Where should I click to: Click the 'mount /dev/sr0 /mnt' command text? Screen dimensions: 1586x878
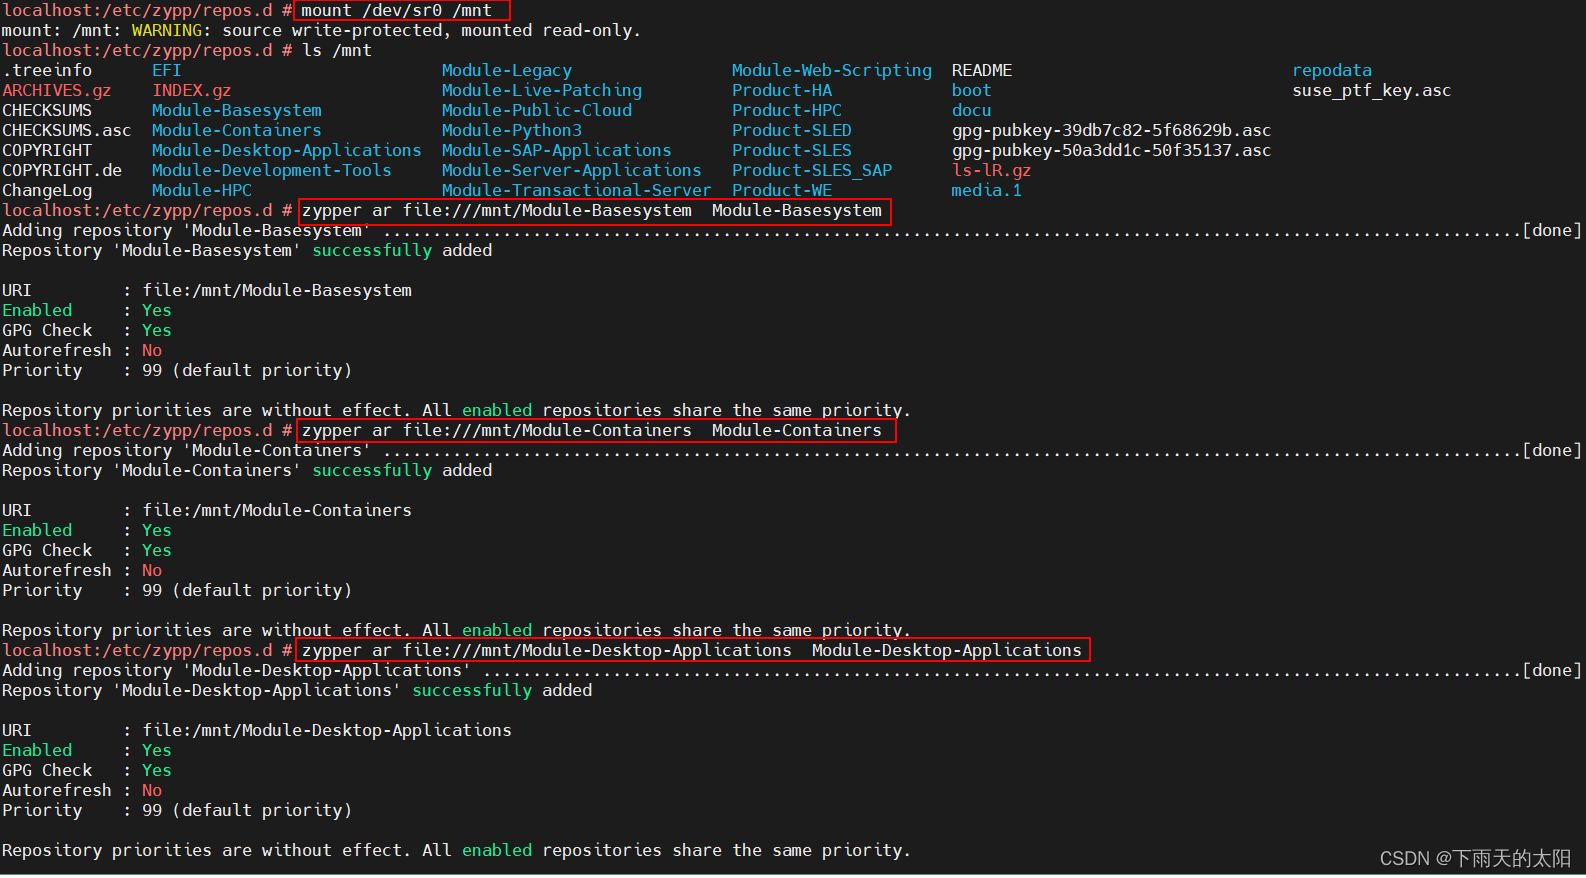point(397,10)
